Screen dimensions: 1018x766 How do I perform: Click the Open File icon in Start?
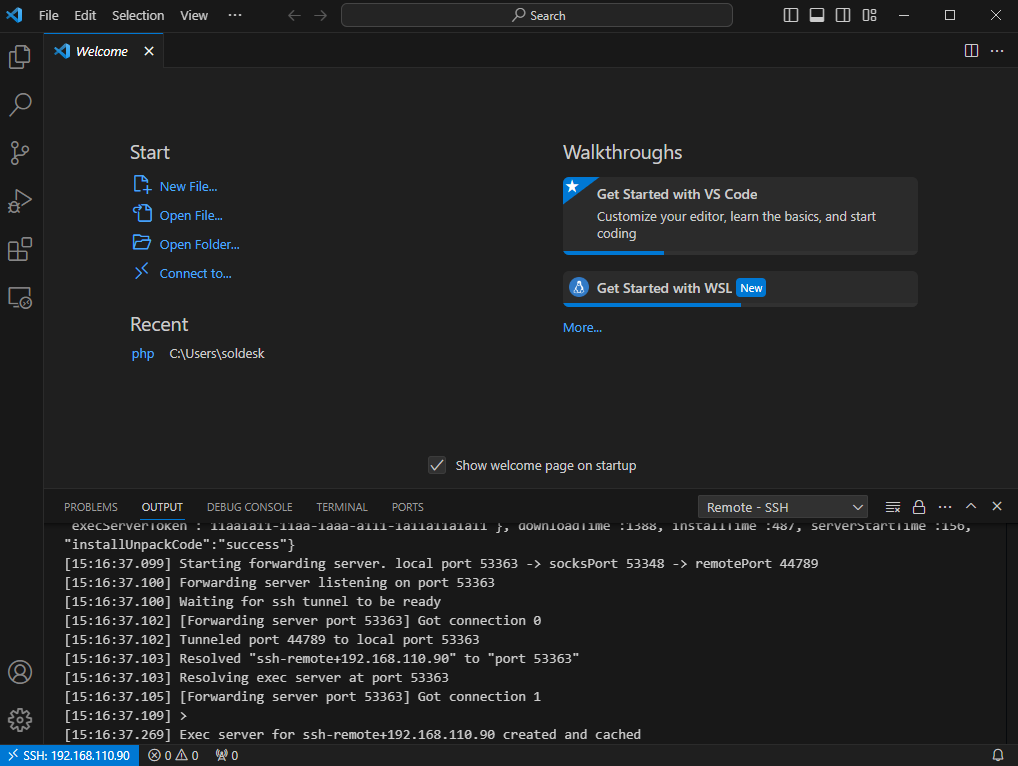point(142,214)
